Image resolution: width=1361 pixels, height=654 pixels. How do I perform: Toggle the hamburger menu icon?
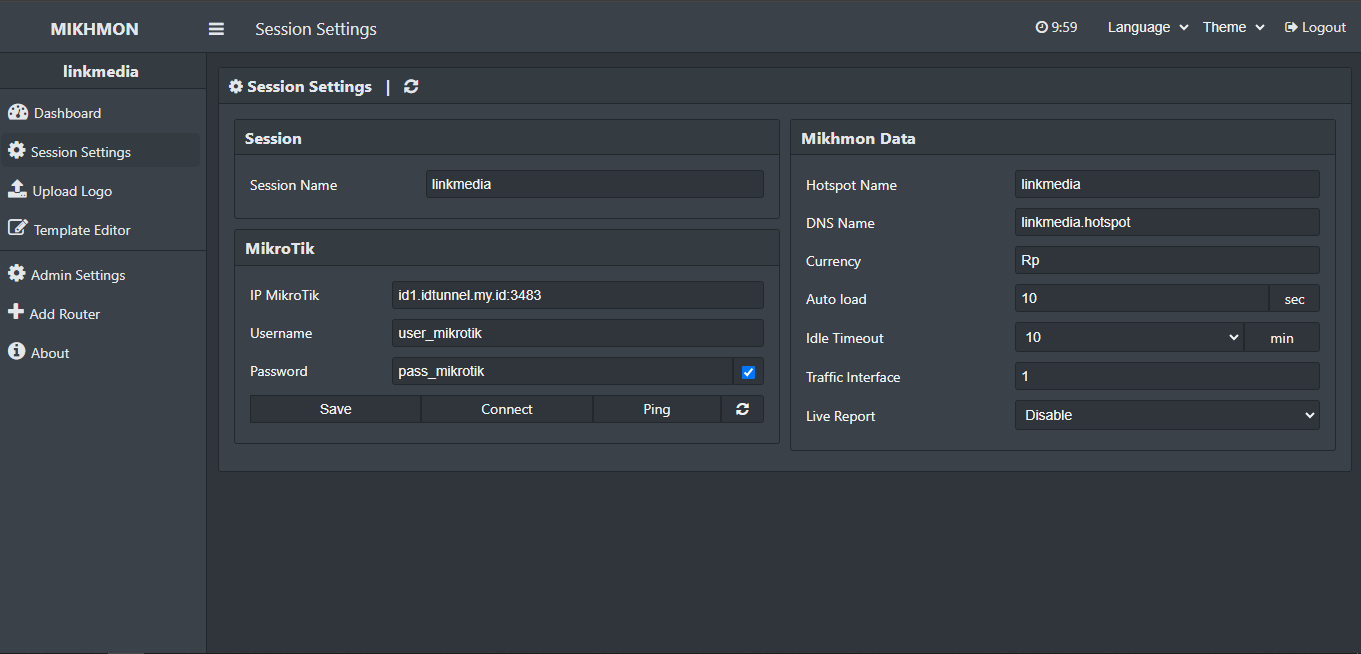tap(216, 29)
